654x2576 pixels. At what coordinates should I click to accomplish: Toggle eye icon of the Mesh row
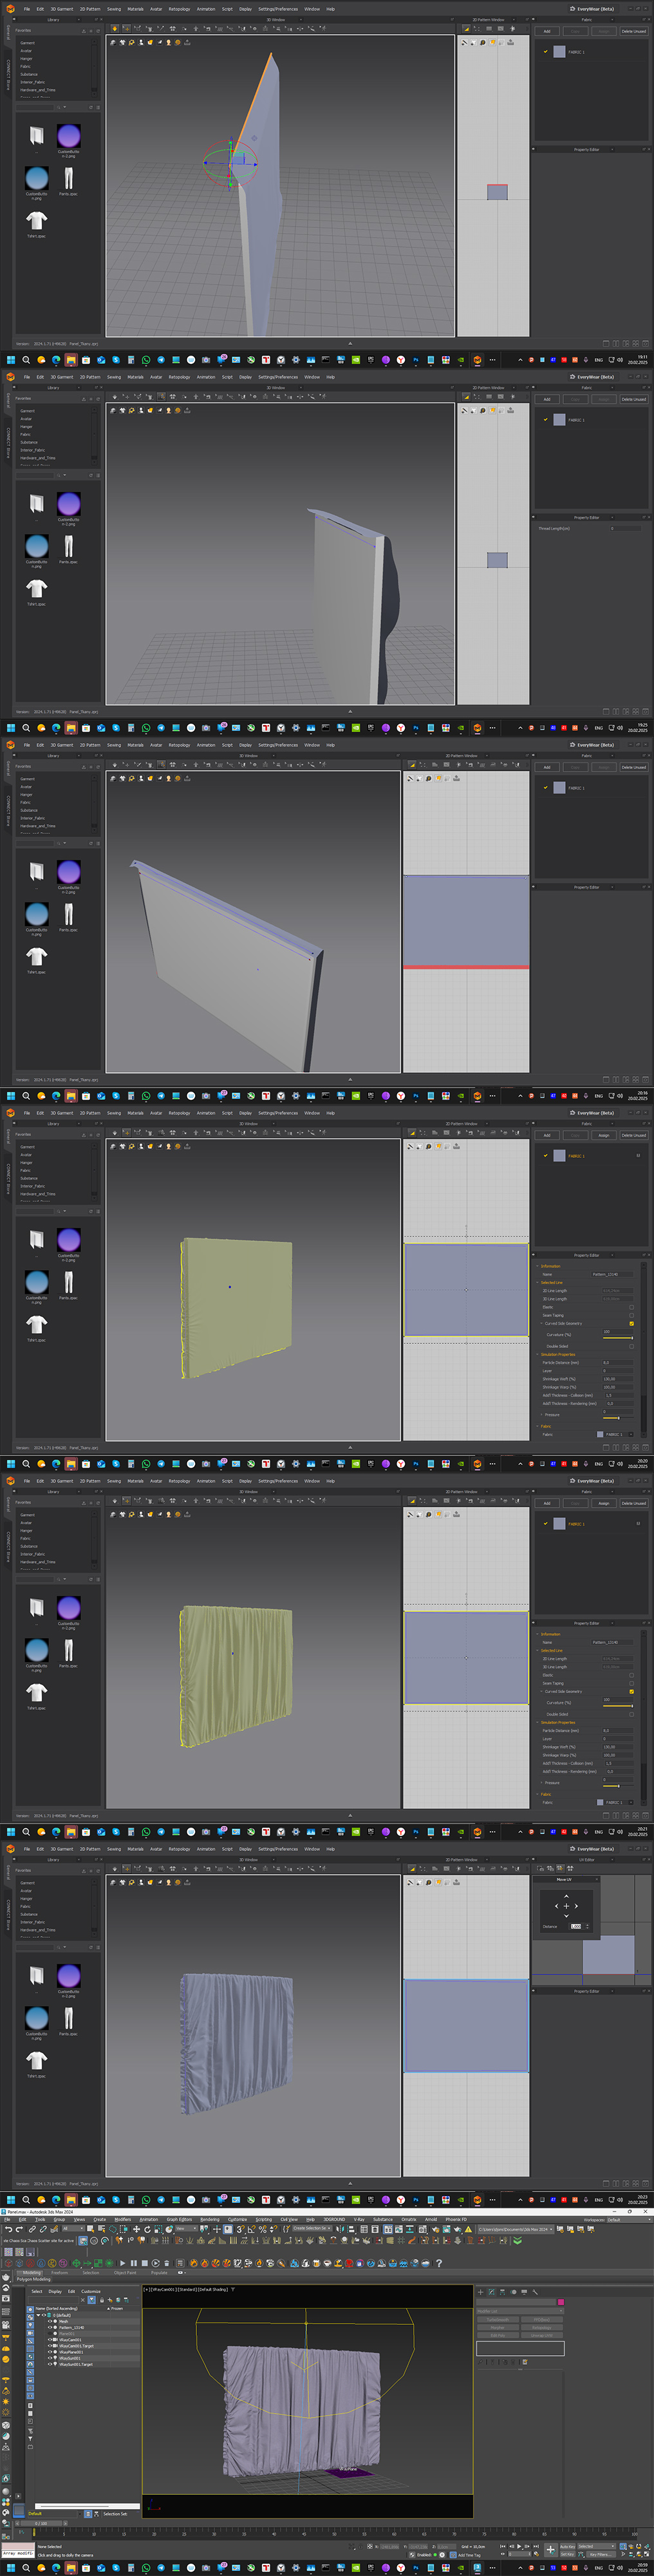pyautogui.click(x=50, y=2322)
